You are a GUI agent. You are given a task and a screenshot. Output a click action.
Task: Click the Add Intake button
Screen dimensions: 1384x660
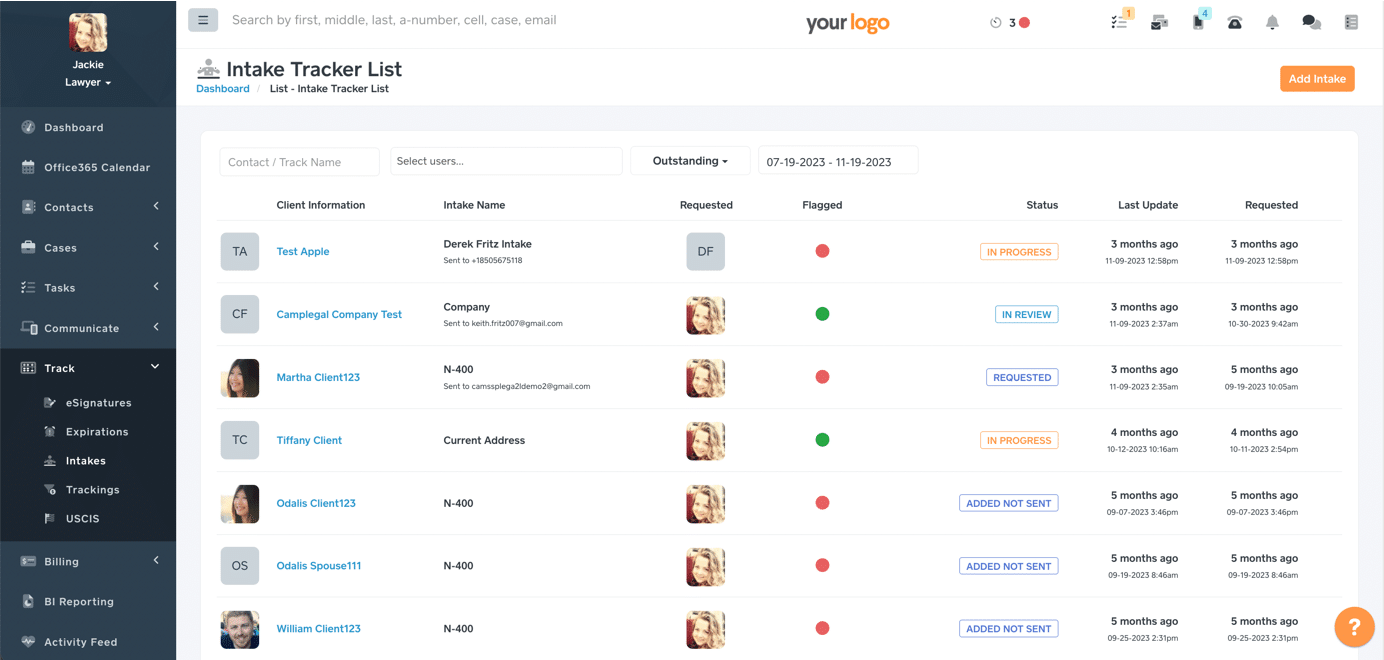[x=1316, y=79]
